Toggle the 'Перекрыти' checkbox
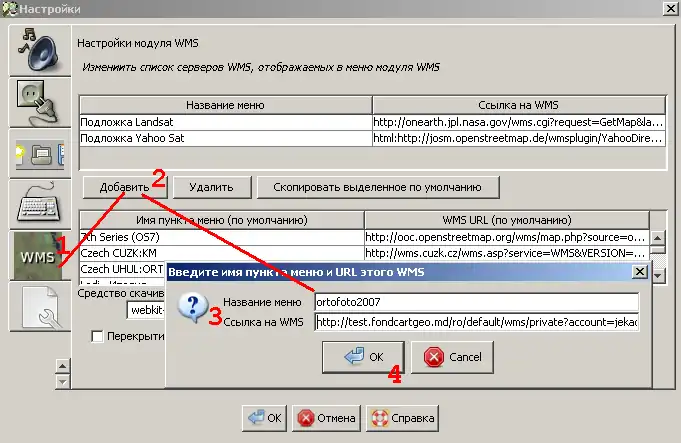Screen dimensions: 681x443 pyautogui.click(x=97, y=338)
